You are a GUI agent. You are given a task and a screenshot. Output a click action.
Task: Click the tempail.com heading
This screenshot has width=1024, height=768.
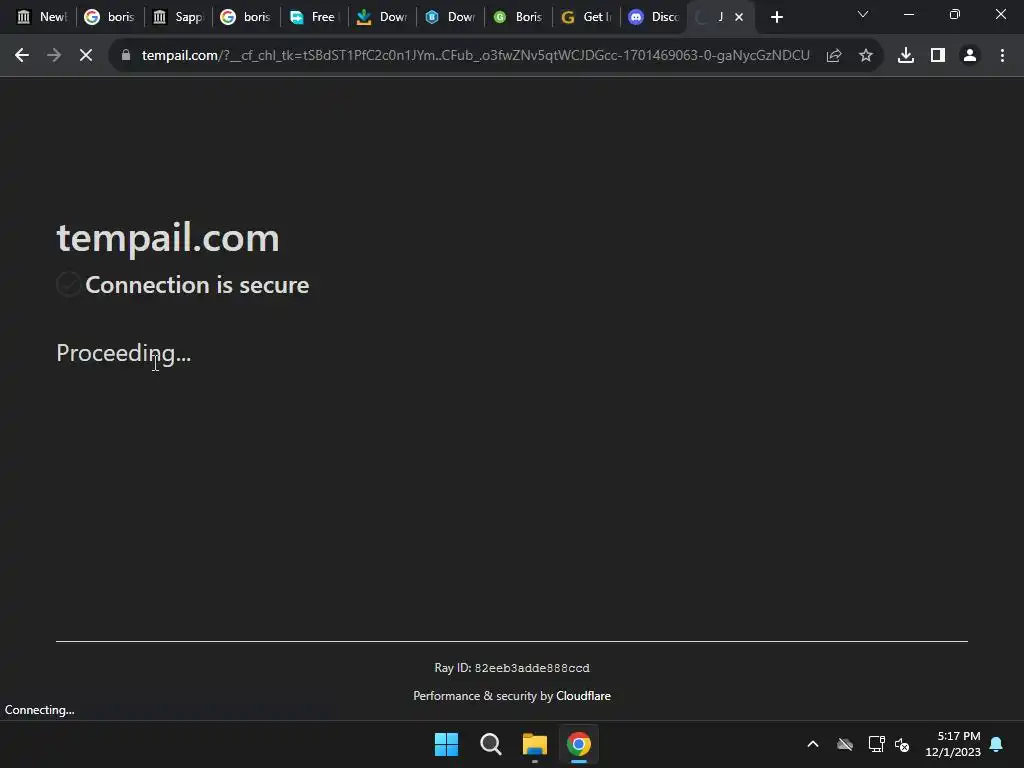pyautogui.click(x=168, y=238)
